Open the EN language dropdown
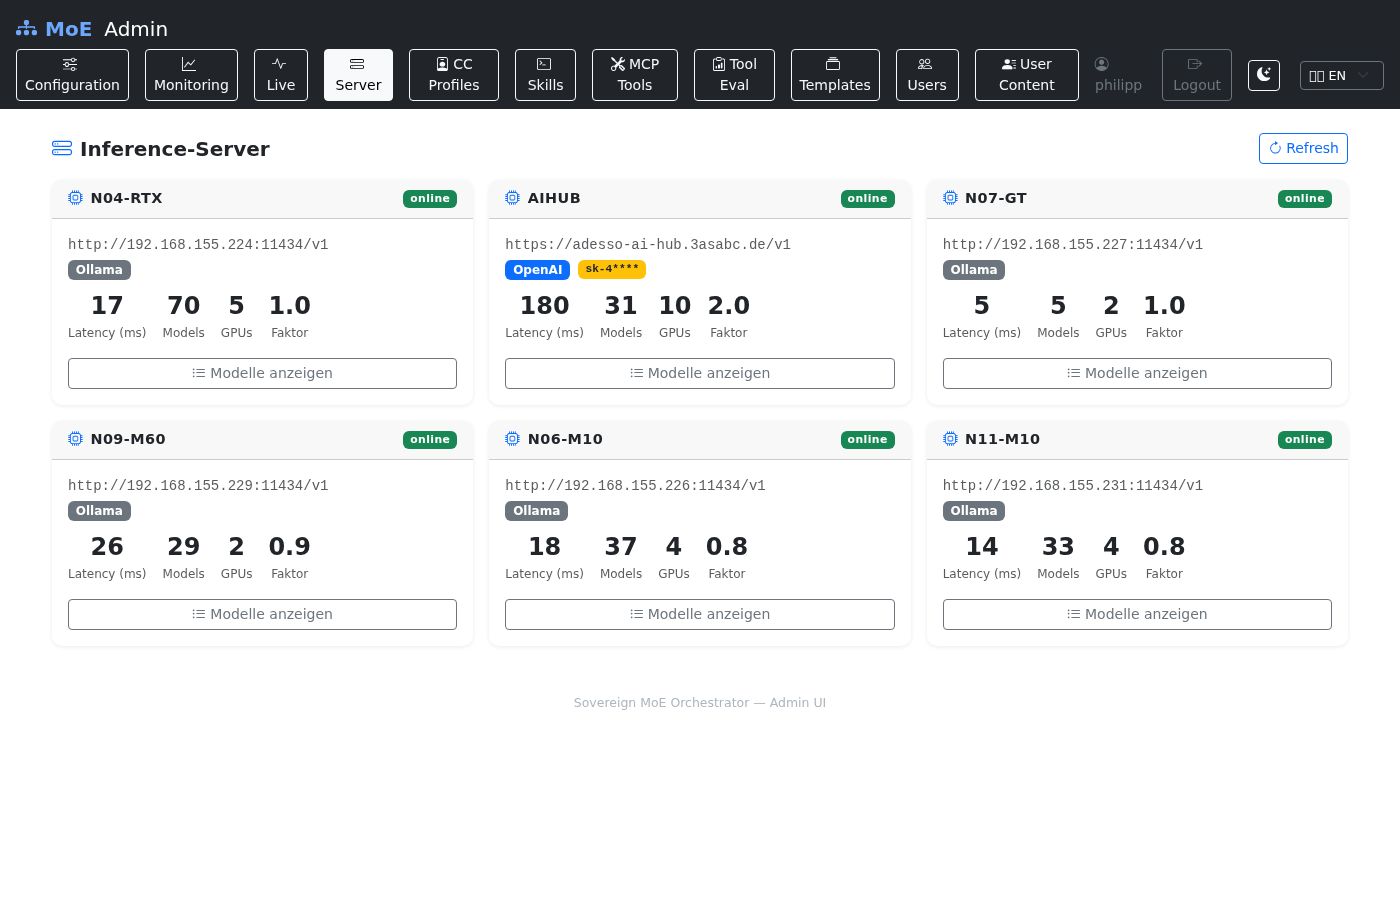 pyautogui.click(x=1341, y=75)
